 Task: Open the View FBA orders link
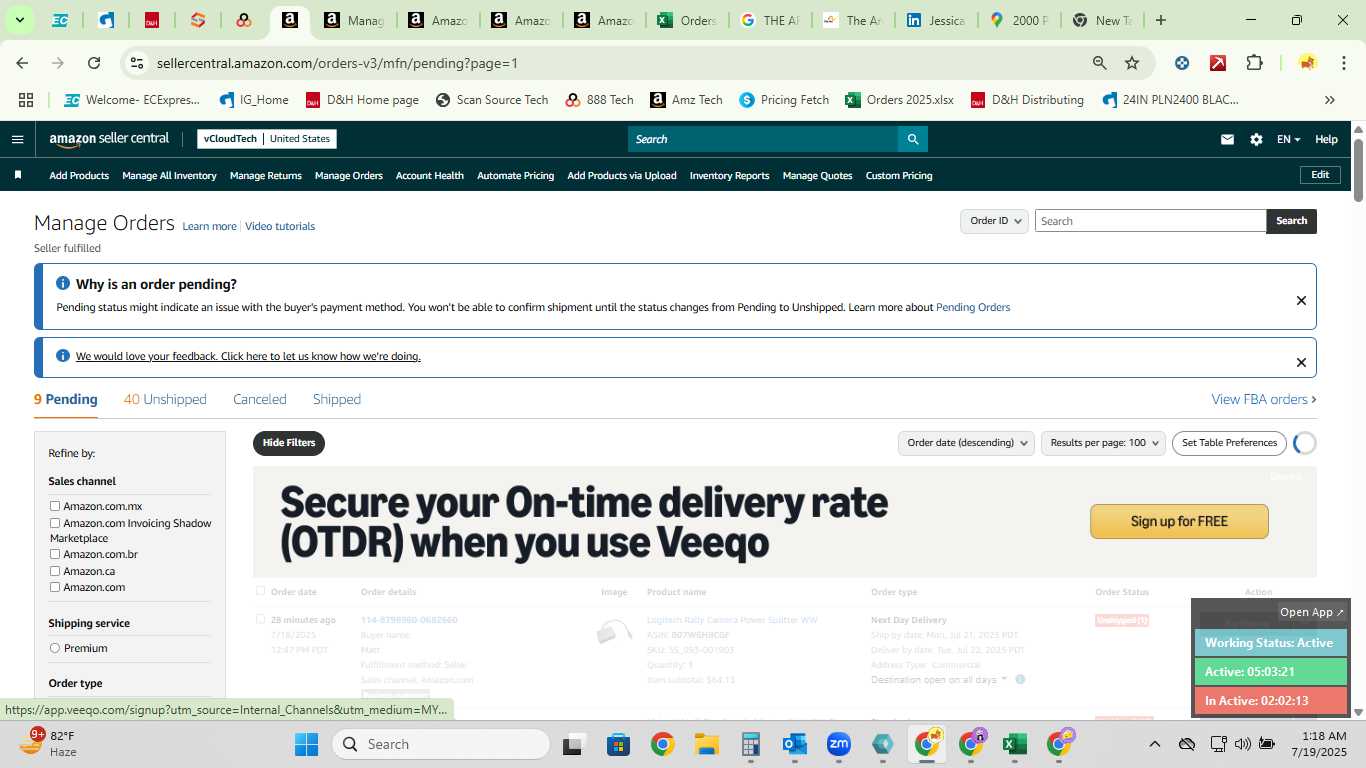1264,399
